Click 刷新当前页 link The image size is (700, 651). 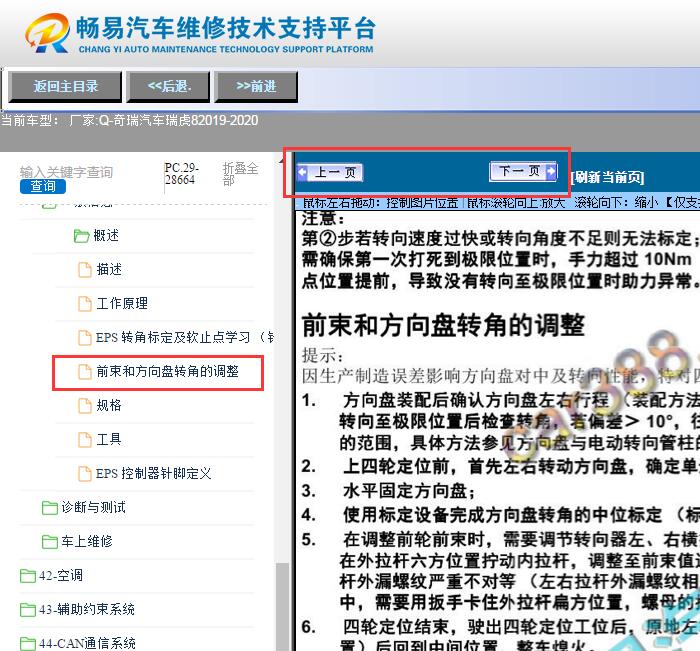[607, 177]
